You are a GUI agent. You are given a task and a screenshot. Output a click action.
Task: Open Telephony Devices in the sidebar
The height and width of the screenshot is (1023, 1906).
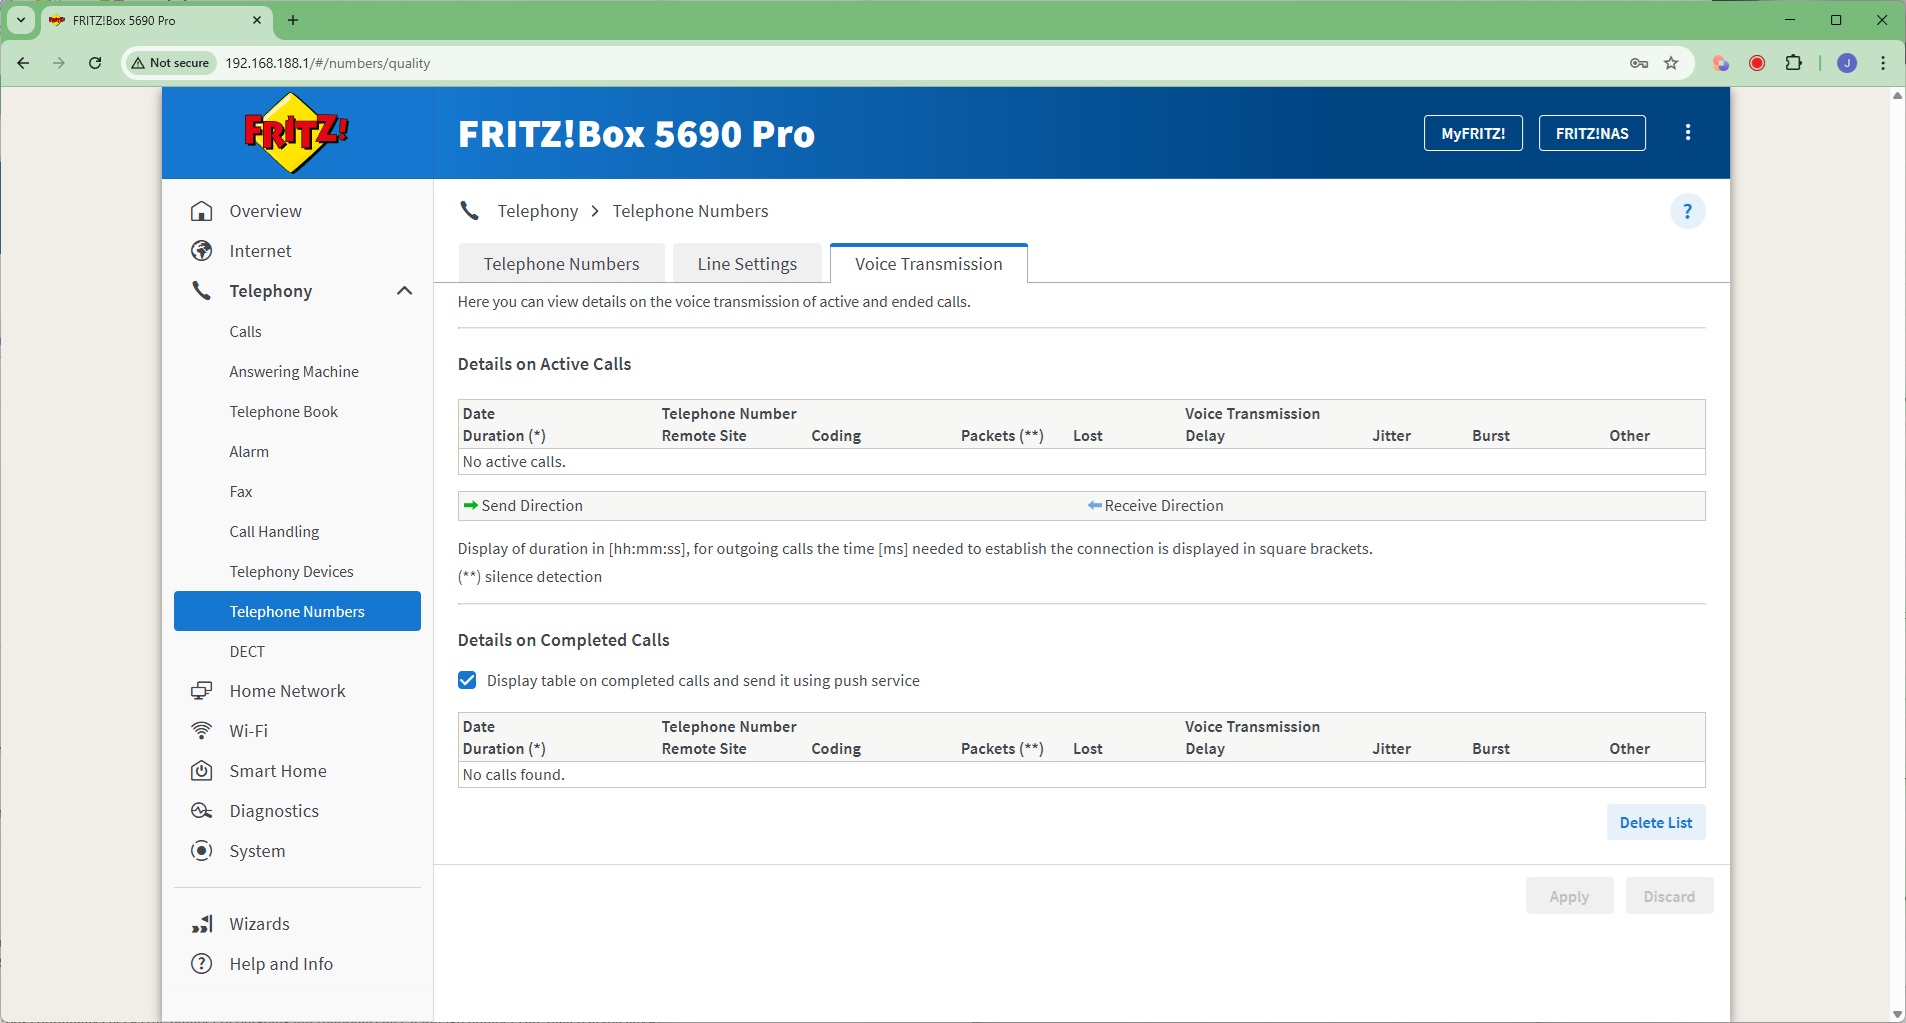(291, 572)
